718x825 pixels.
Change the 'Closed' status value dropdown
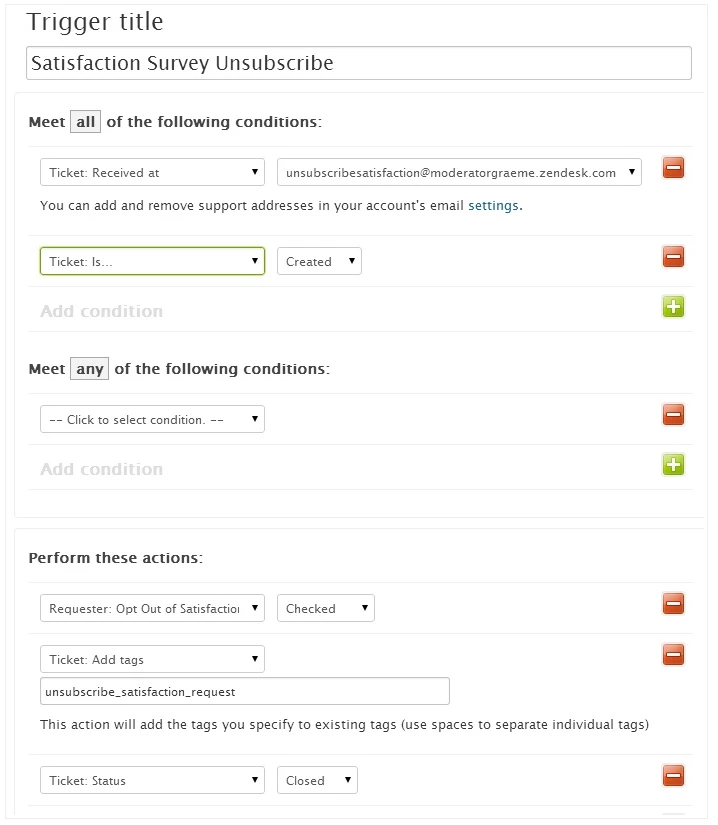click(x=317, y=780)
